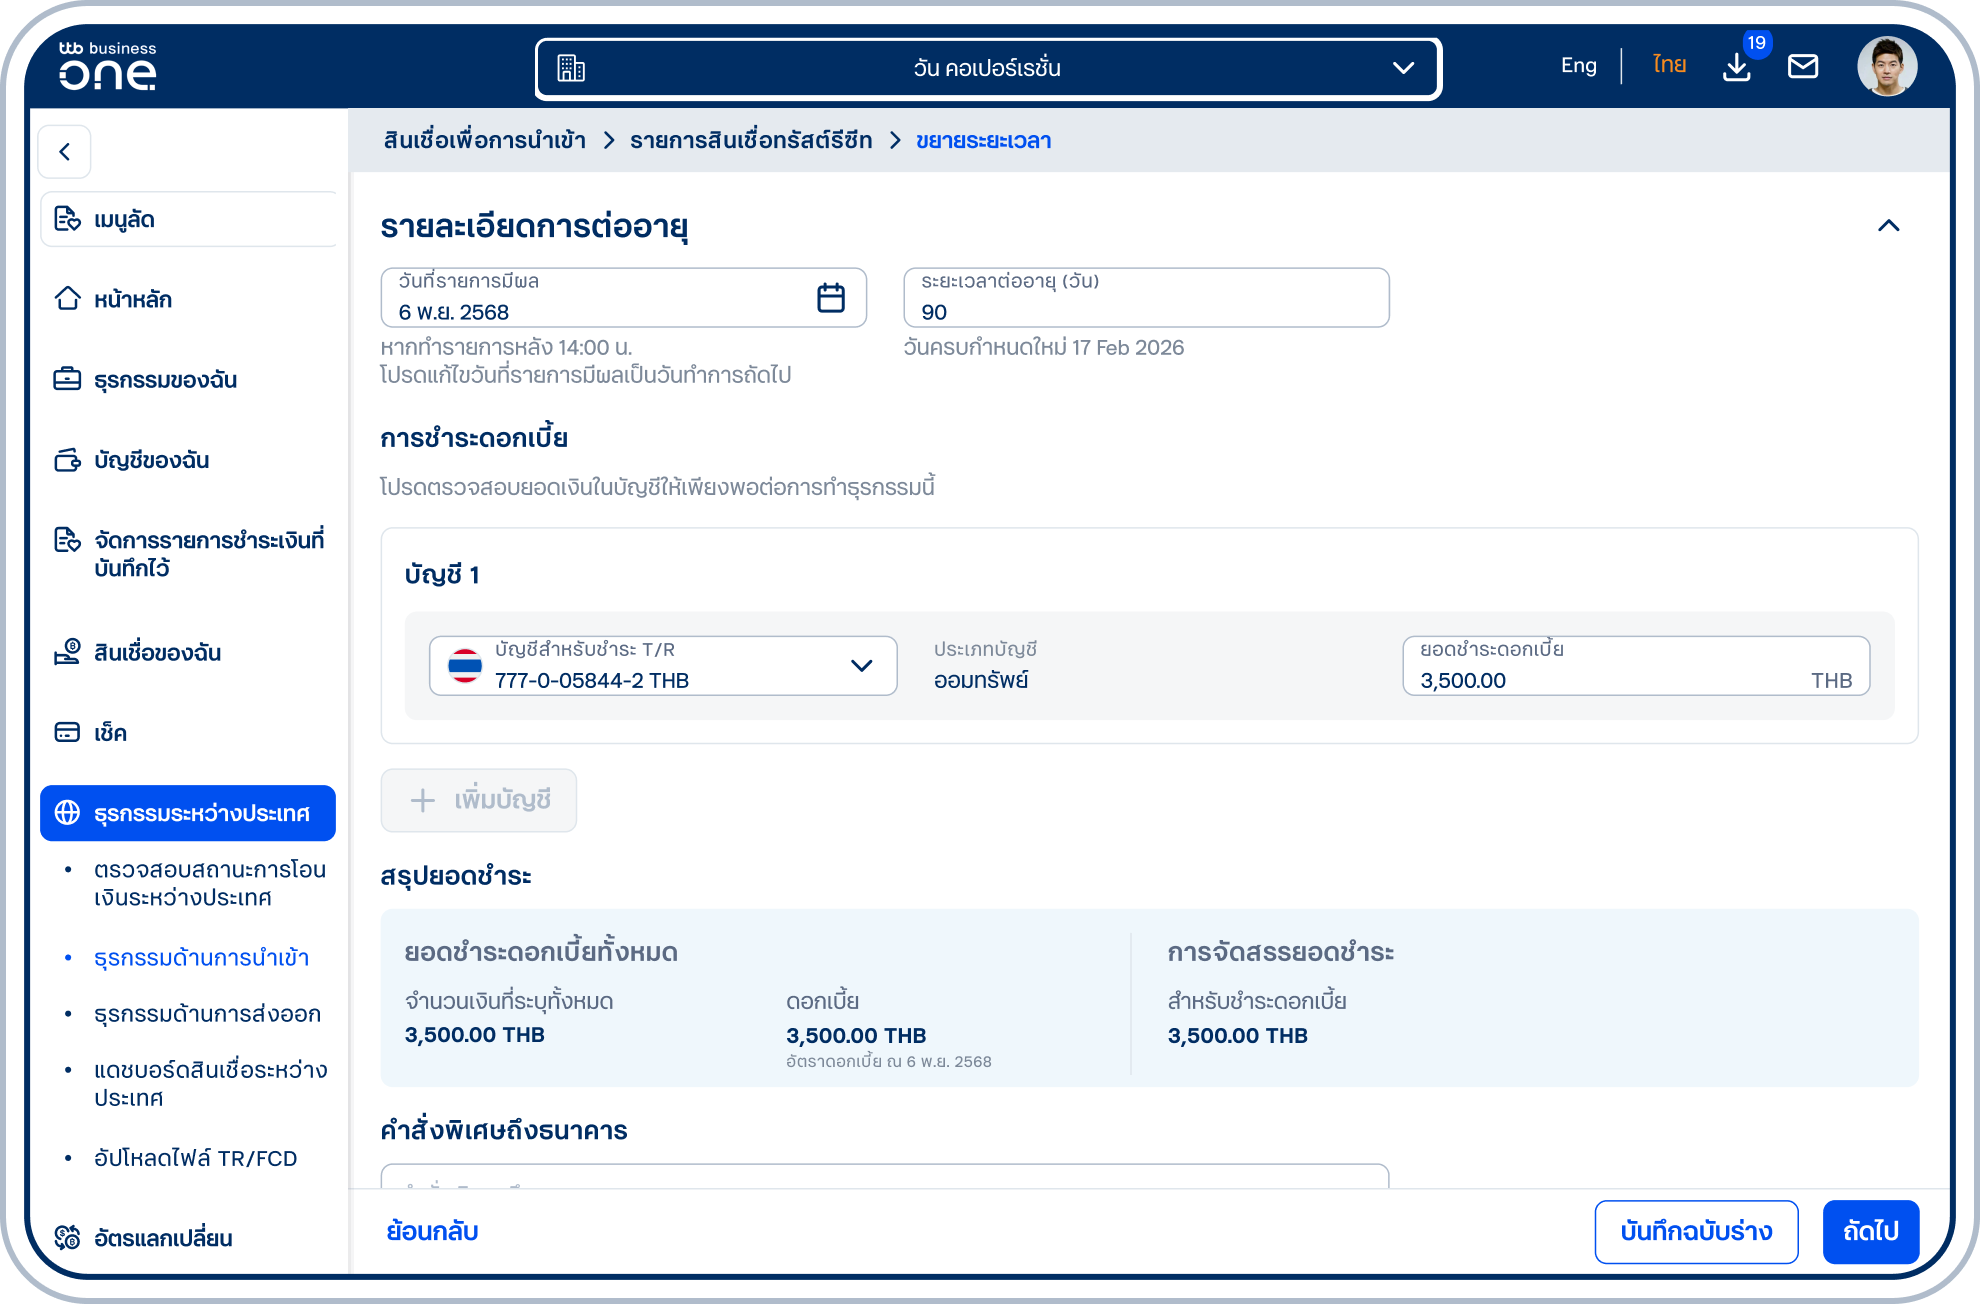The width and height of the screenshot is (1980, 1304).
Task: Click the saved payments document icon
Action: coord(67,540)
